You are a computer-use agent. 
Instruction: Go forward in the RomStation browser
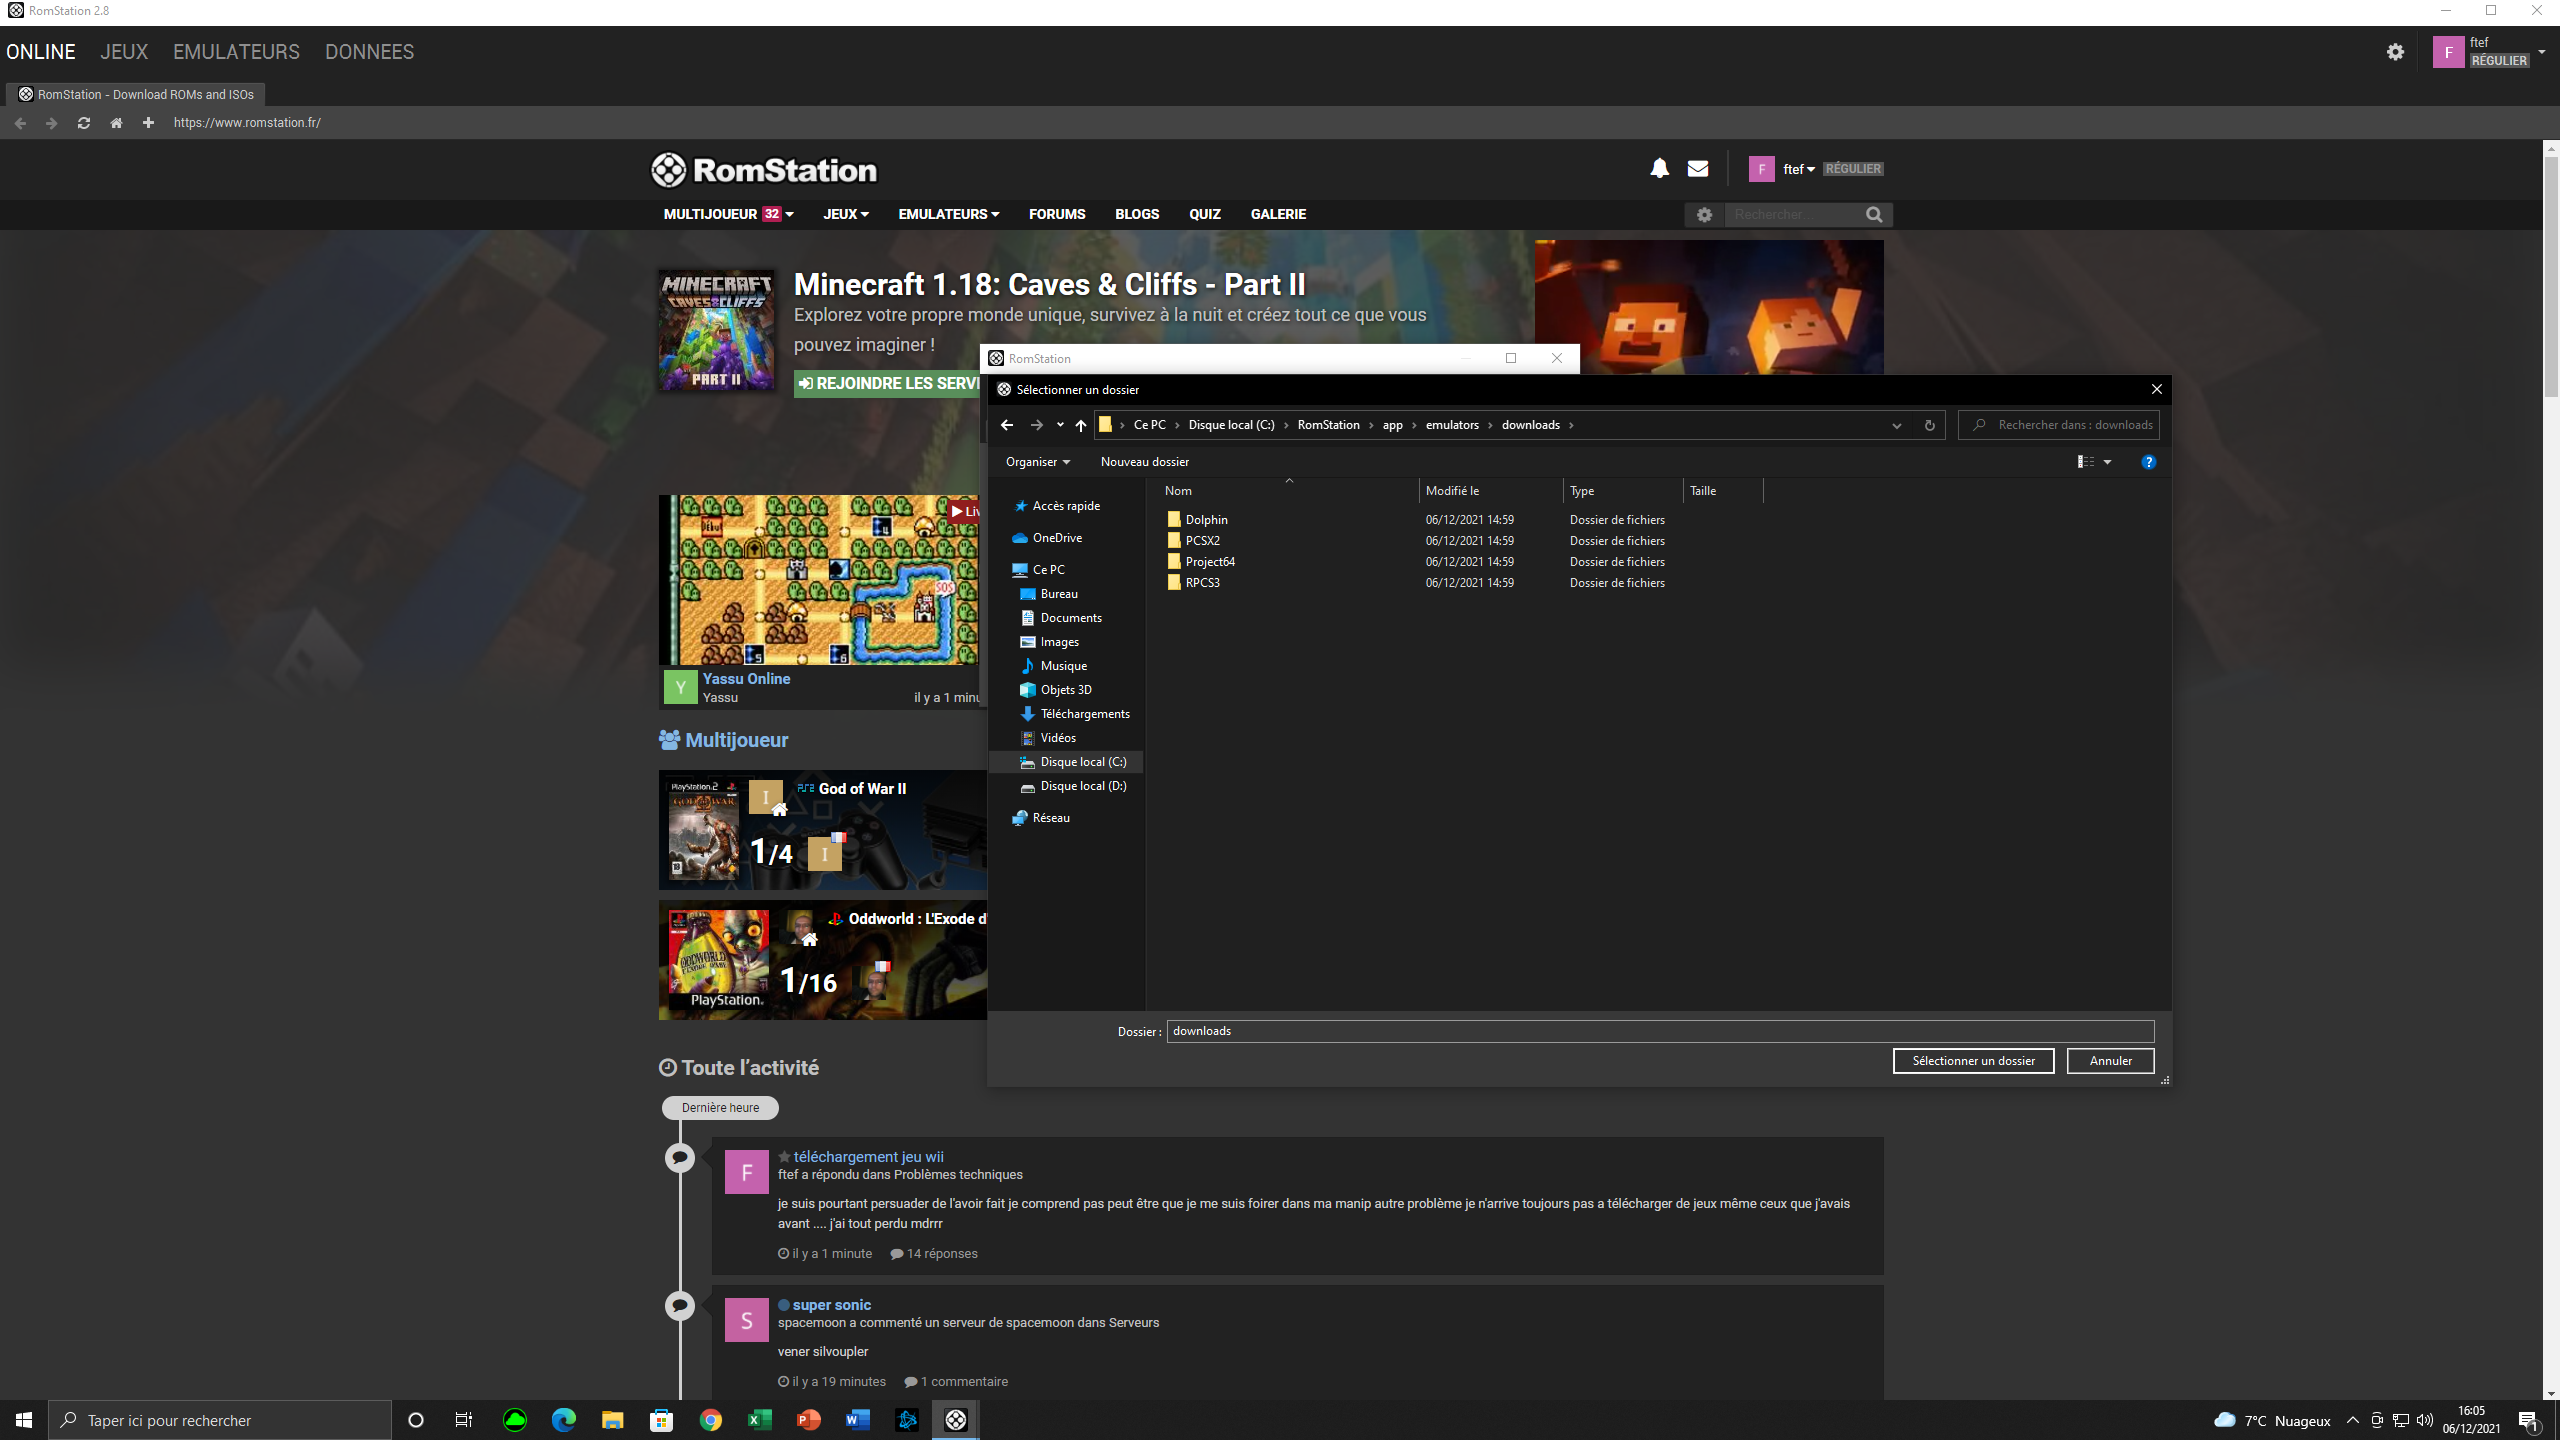pos(52,123)
